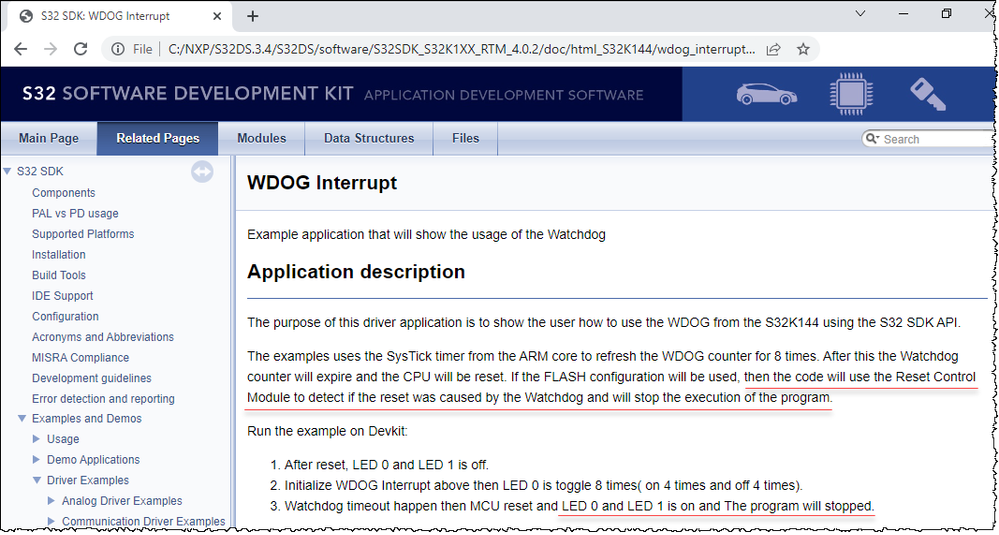Open the IDE Support page
Screen dimensions: 999x535
coord(62,296)
